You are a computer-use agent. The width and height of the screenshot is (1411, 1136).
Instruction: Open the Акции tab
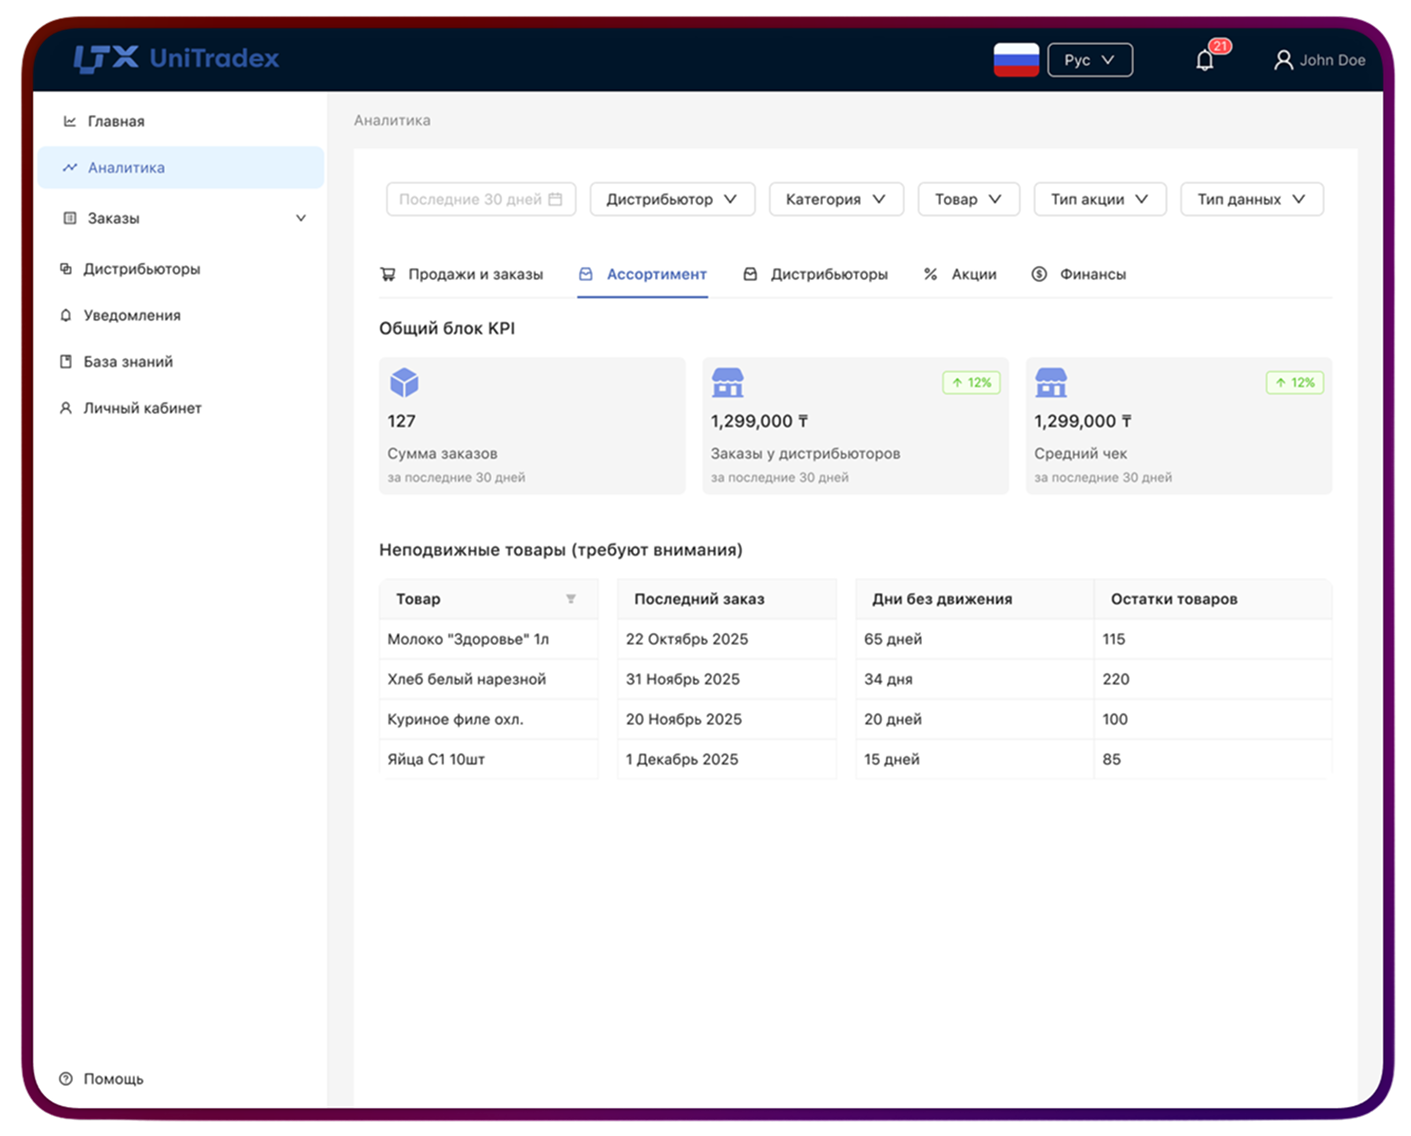[x=961, y=274]
